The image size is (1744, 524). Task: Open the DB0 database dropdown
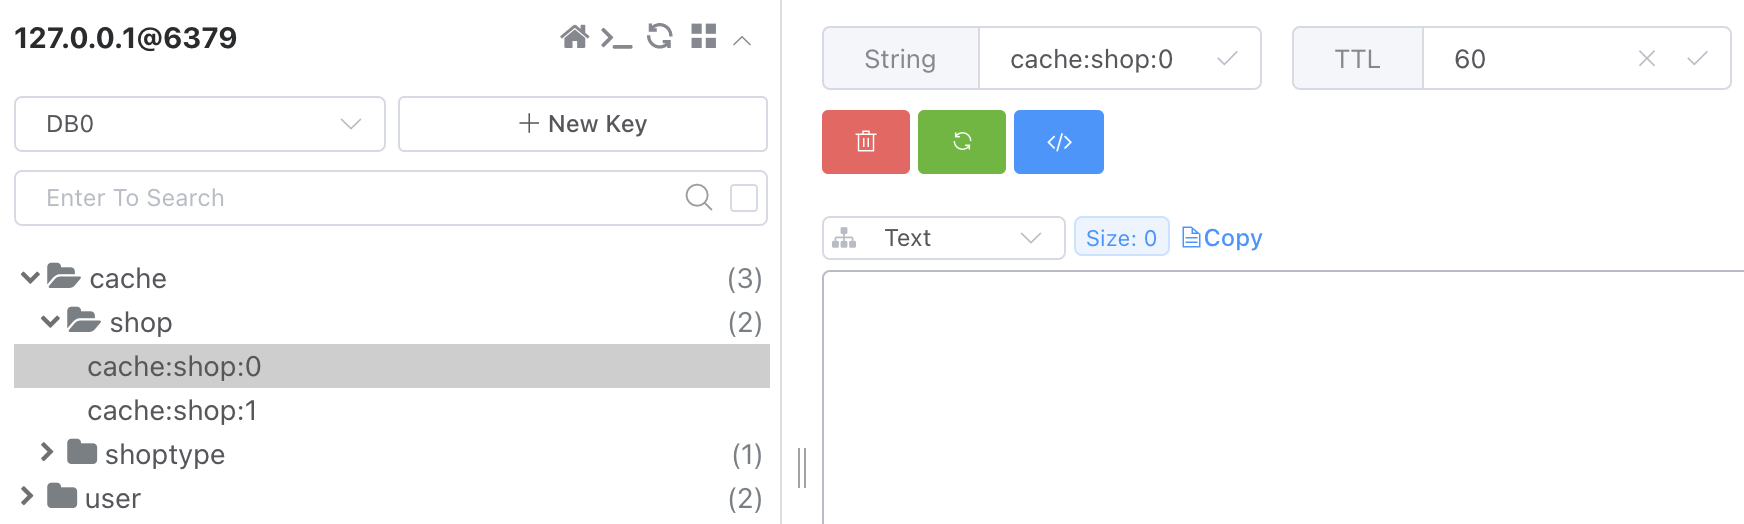[x=200, y=124]
